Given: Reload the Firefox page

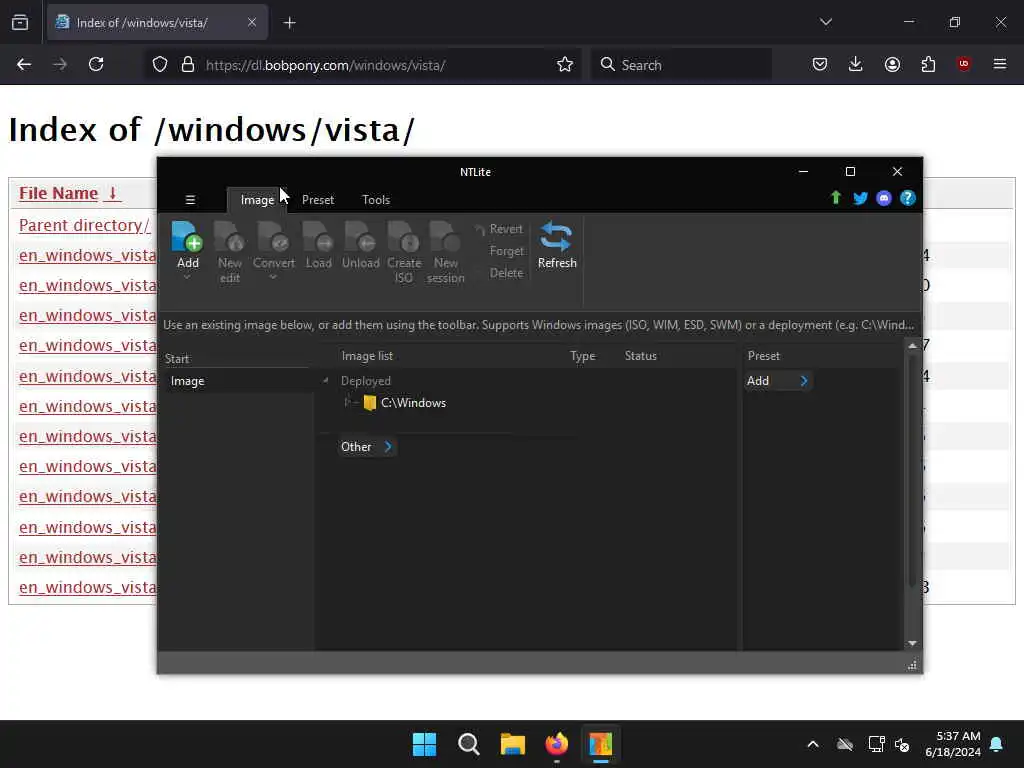Looking at the screenshot, I should click(x=96, y=64).
